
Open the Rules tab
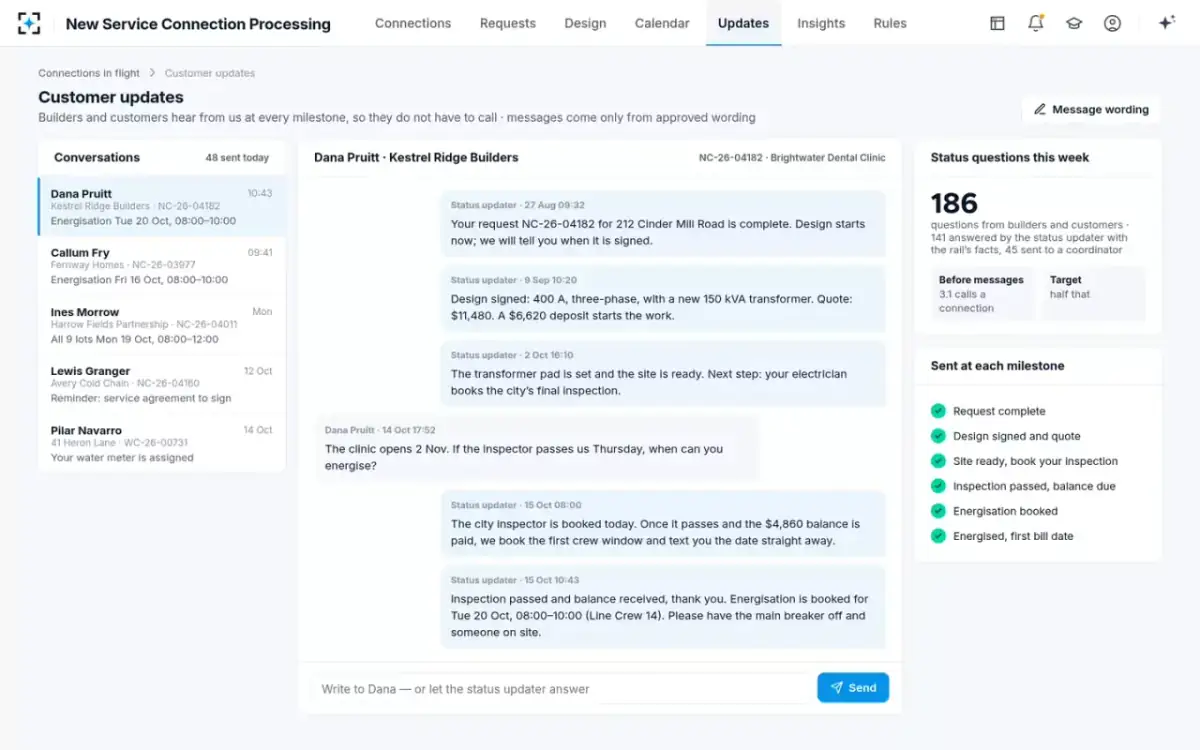click(x=890, y=23)
